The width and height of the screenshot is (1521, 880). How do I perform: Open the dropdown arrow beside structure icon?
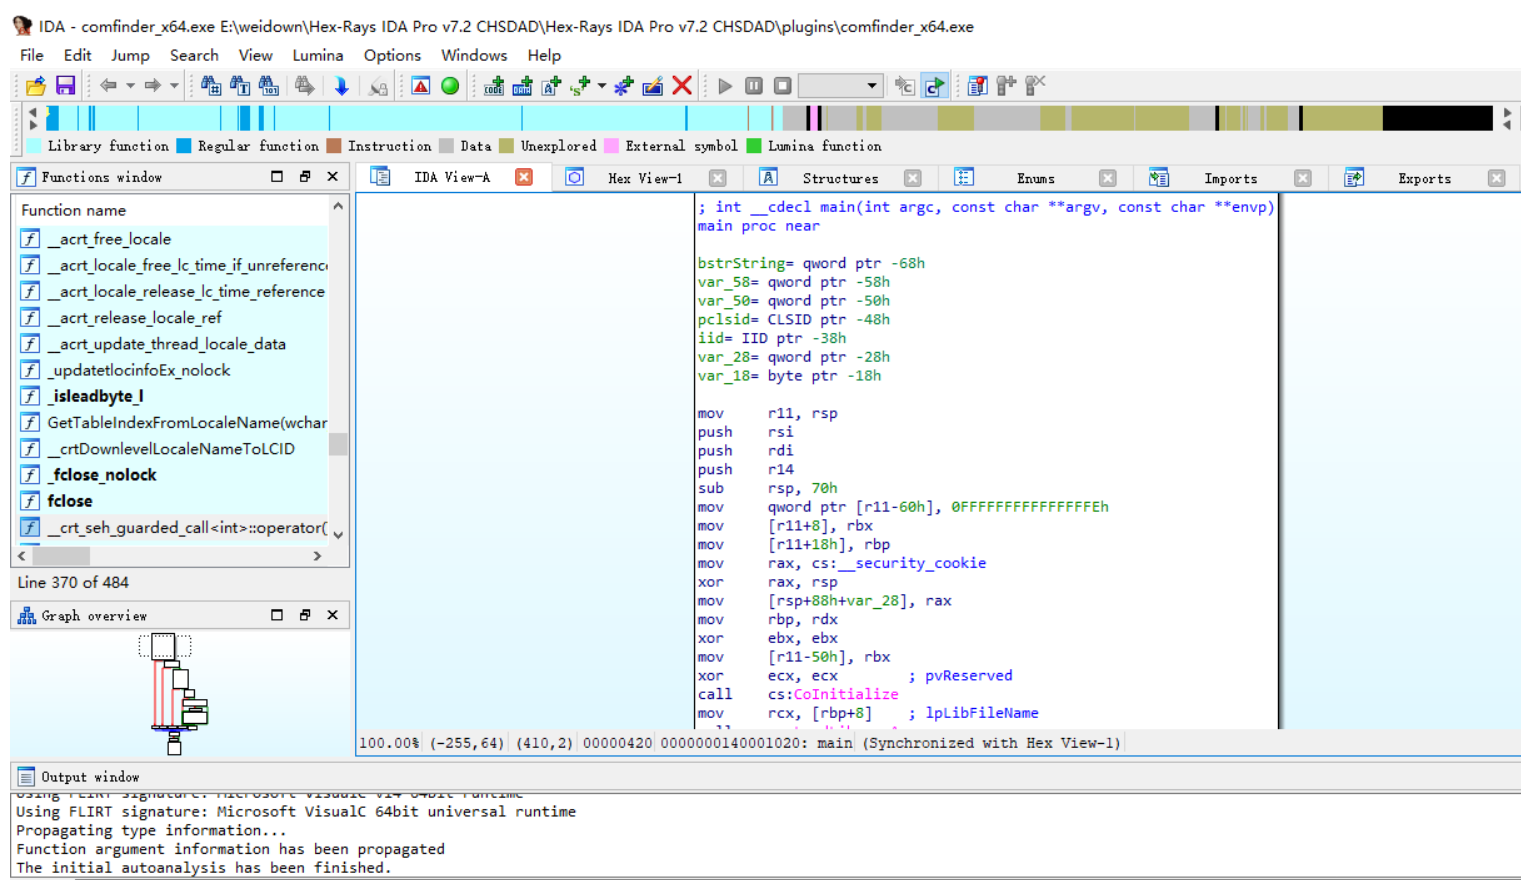point(601,86)
